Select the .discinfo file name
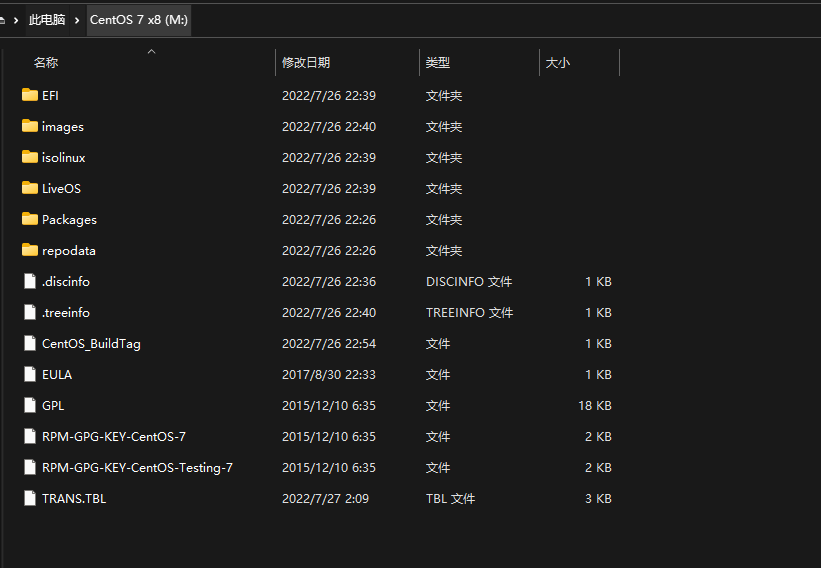Screen dimensions: 821x568 point(66,282)
